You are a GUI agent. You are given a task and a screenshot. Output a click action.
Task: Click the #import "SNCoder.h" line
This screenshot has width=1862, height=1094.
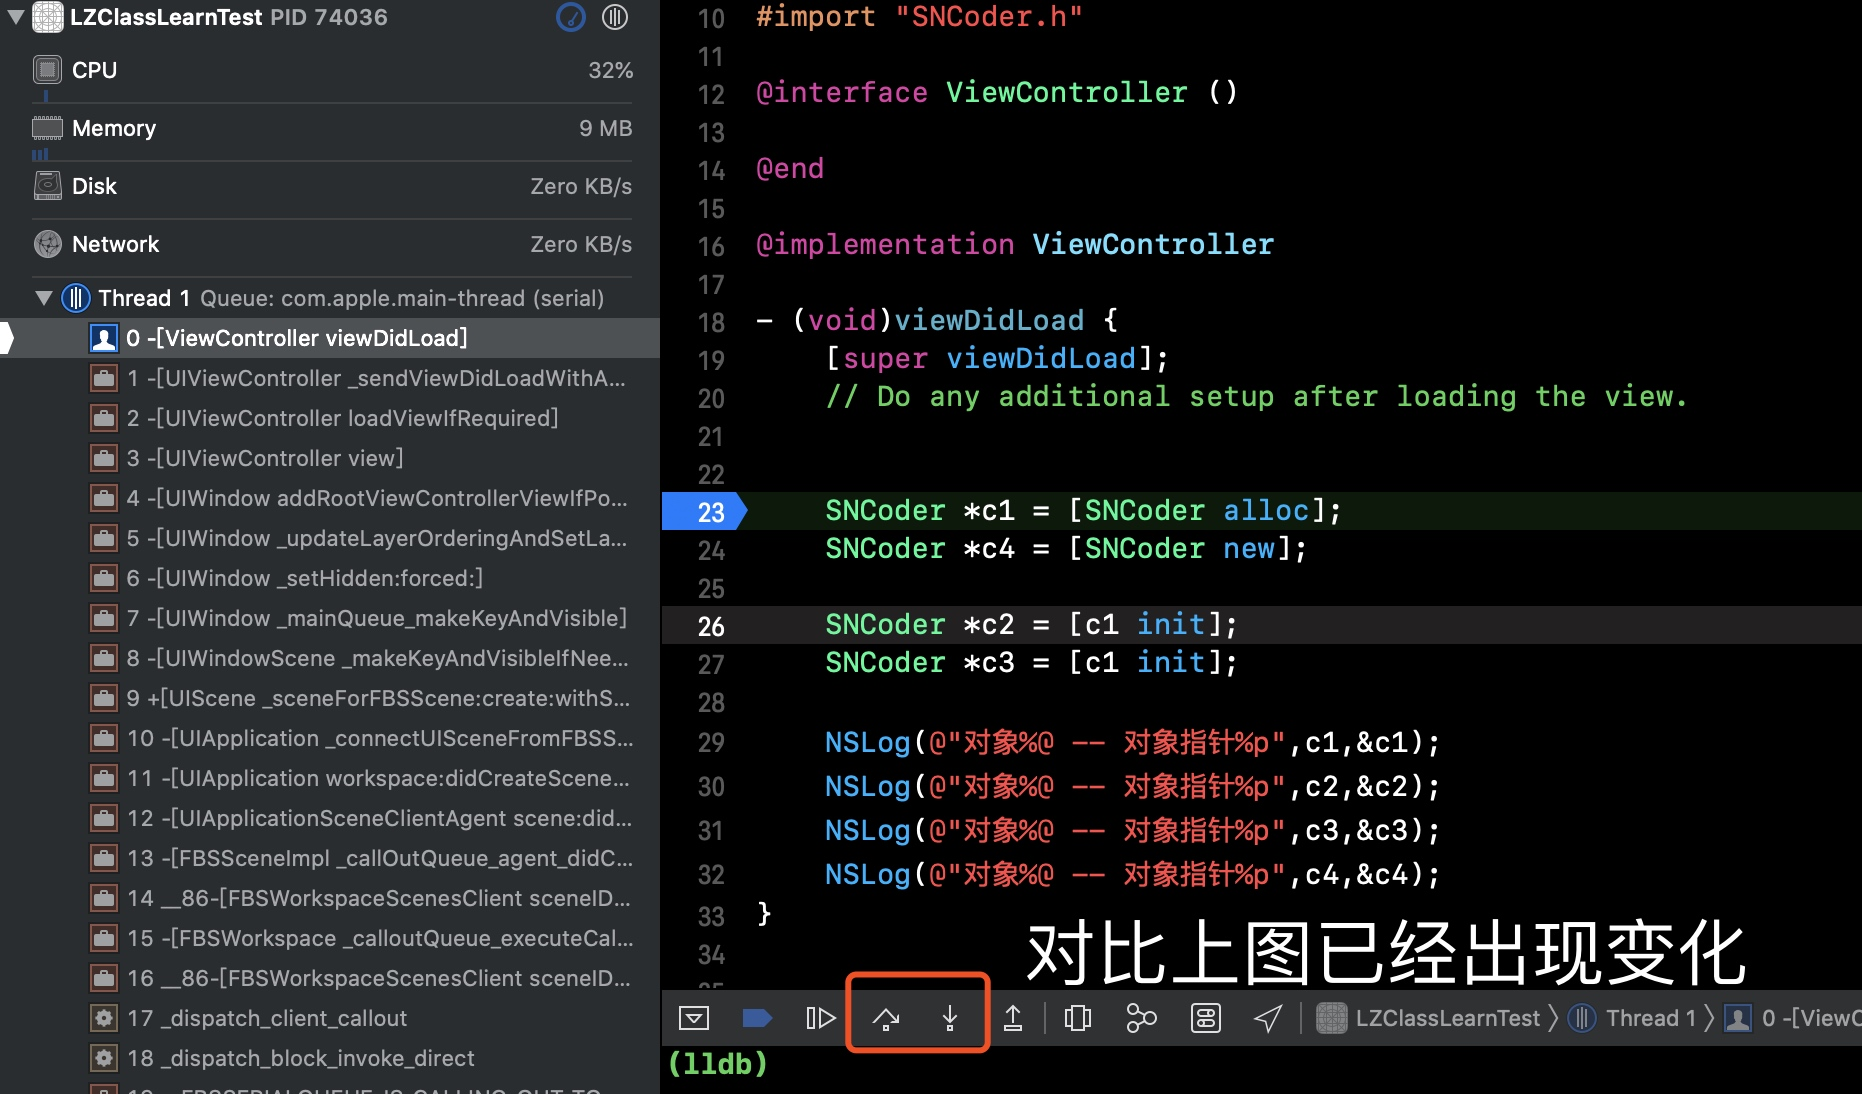pos(919,17)
